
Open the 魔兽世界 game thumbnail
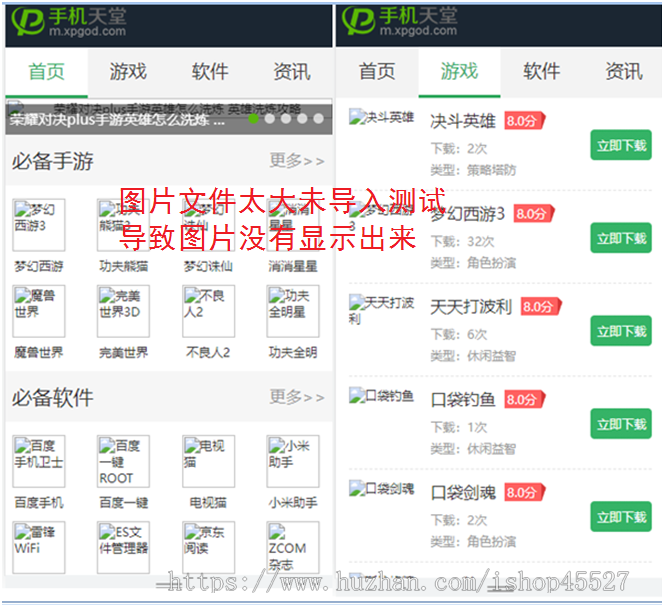[x=39, y=311]
